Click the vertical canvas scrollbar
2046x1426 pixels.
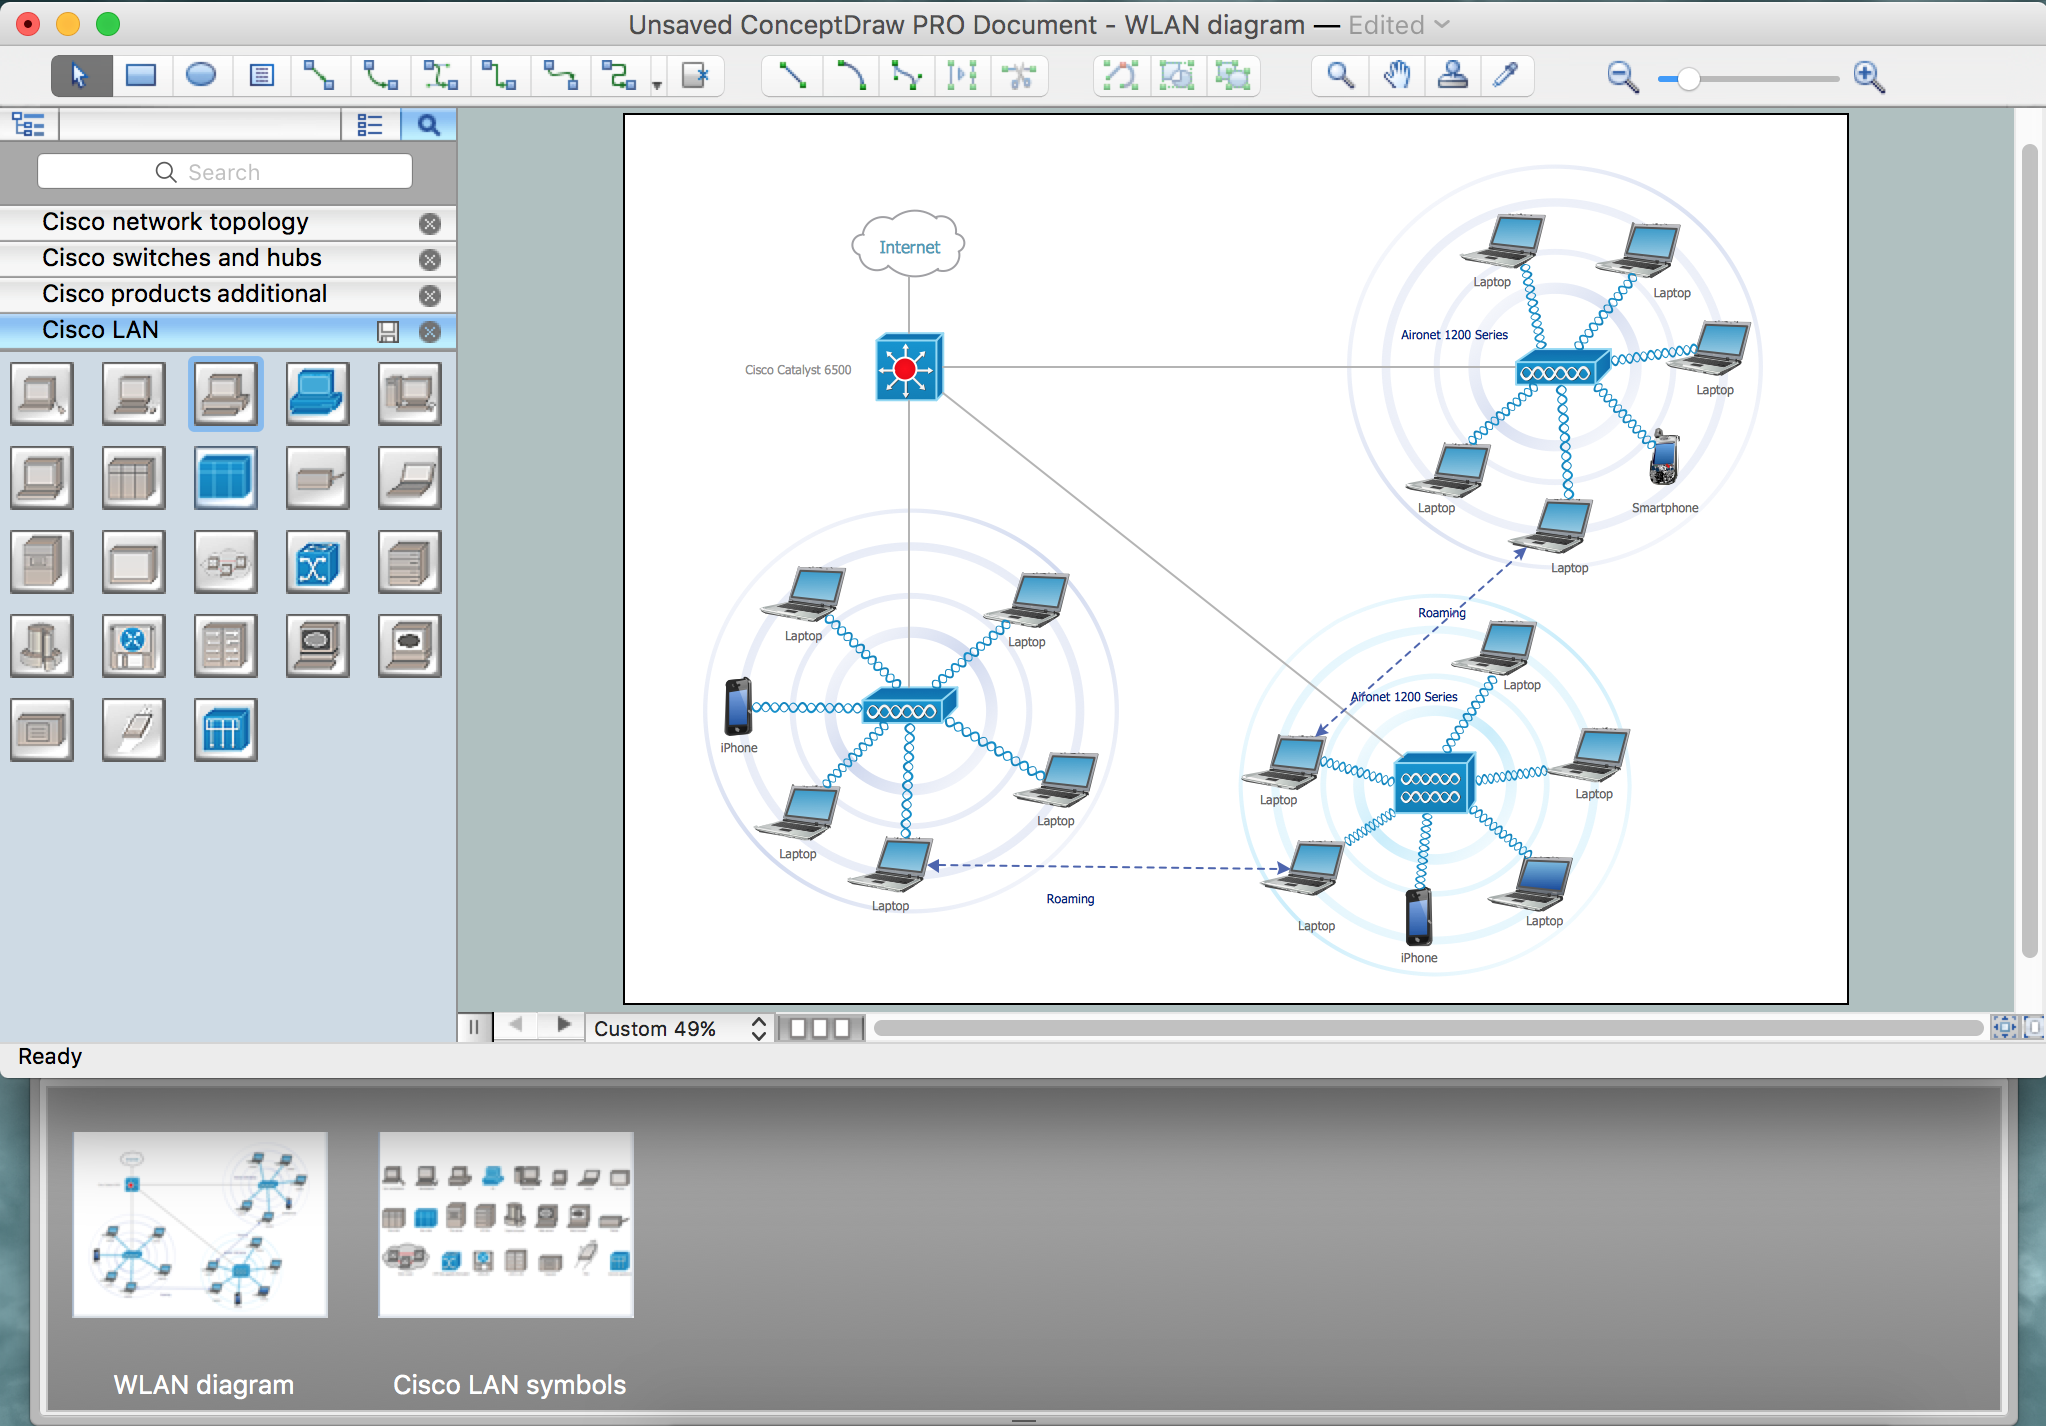point(2029,550)
